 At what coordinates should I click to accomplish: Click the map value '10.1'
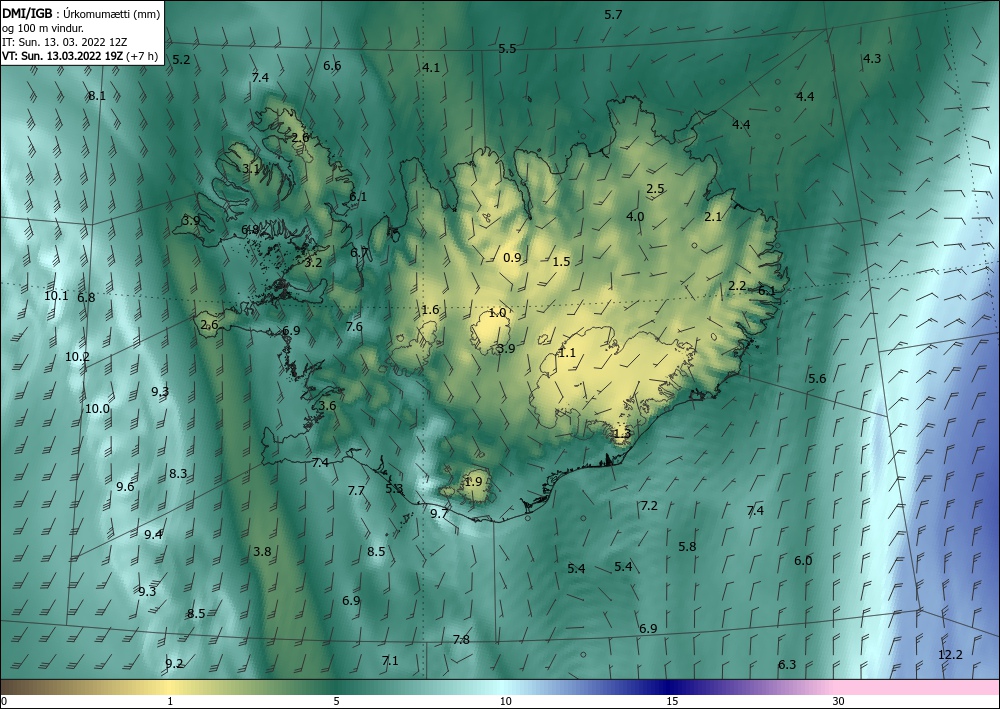[x=56, y=296]
